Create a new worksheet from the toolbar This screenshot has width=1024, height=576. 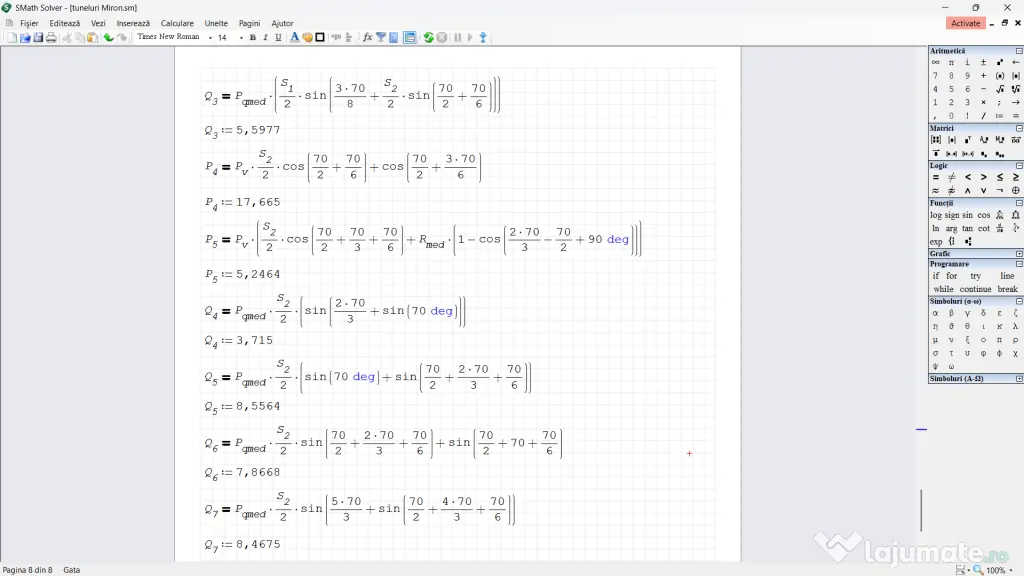[12, 38]
